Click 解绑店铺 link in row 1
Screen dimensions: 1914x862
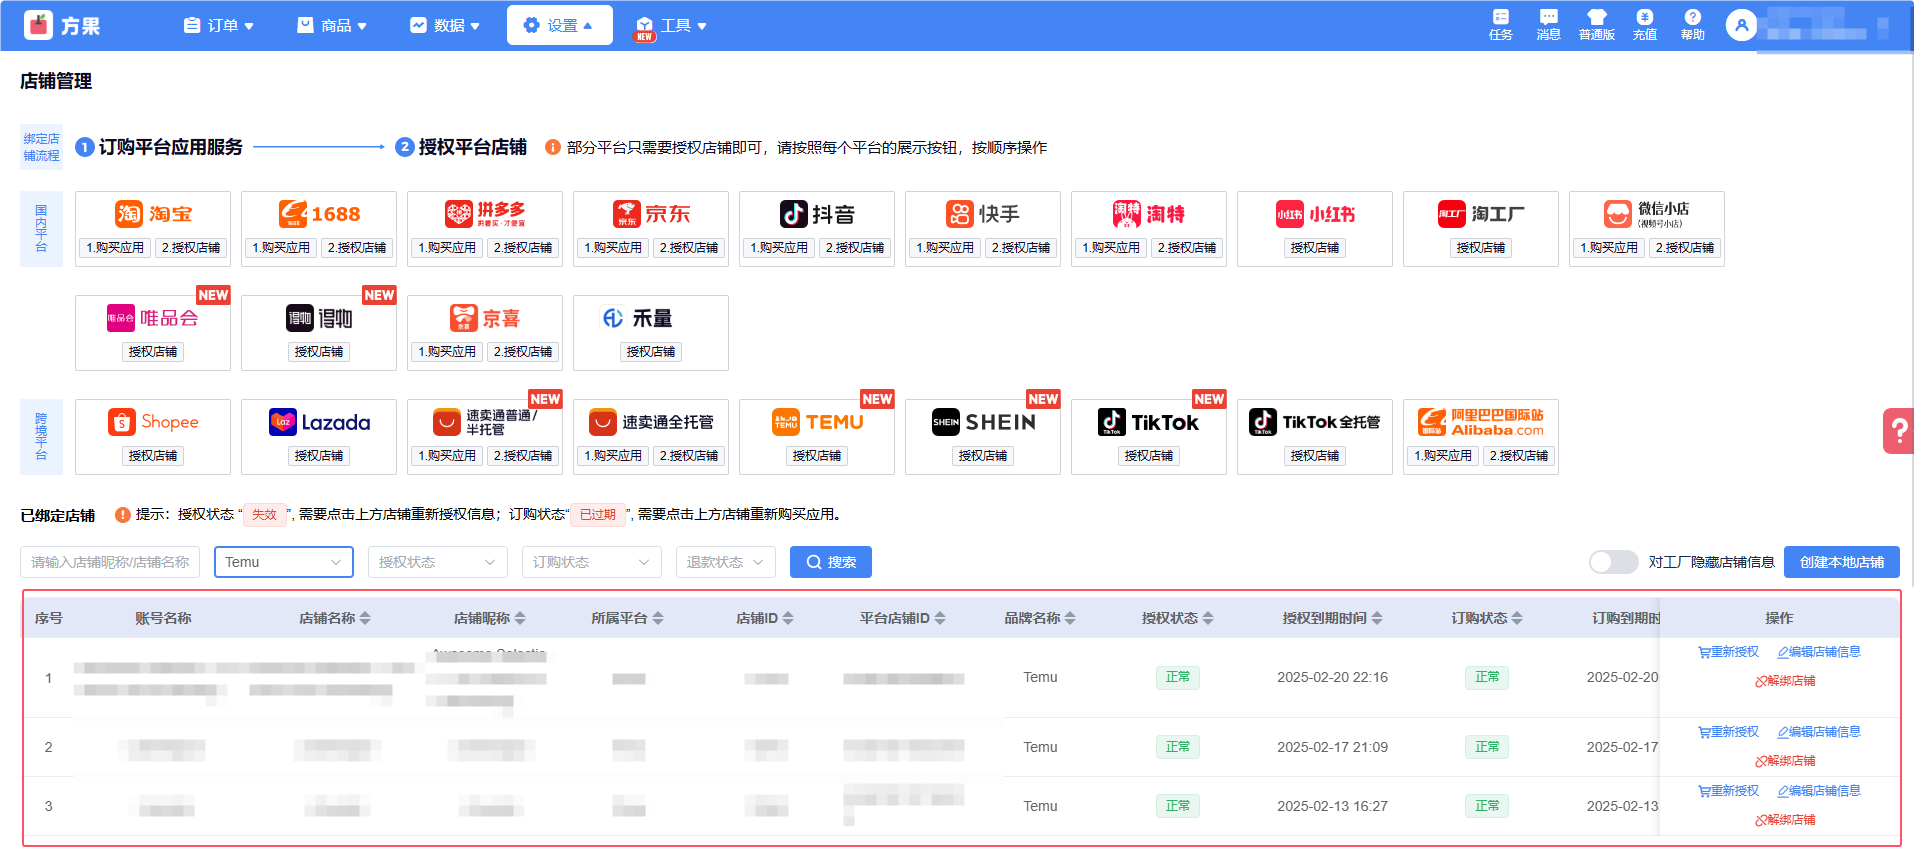(x=1785, y=681)
